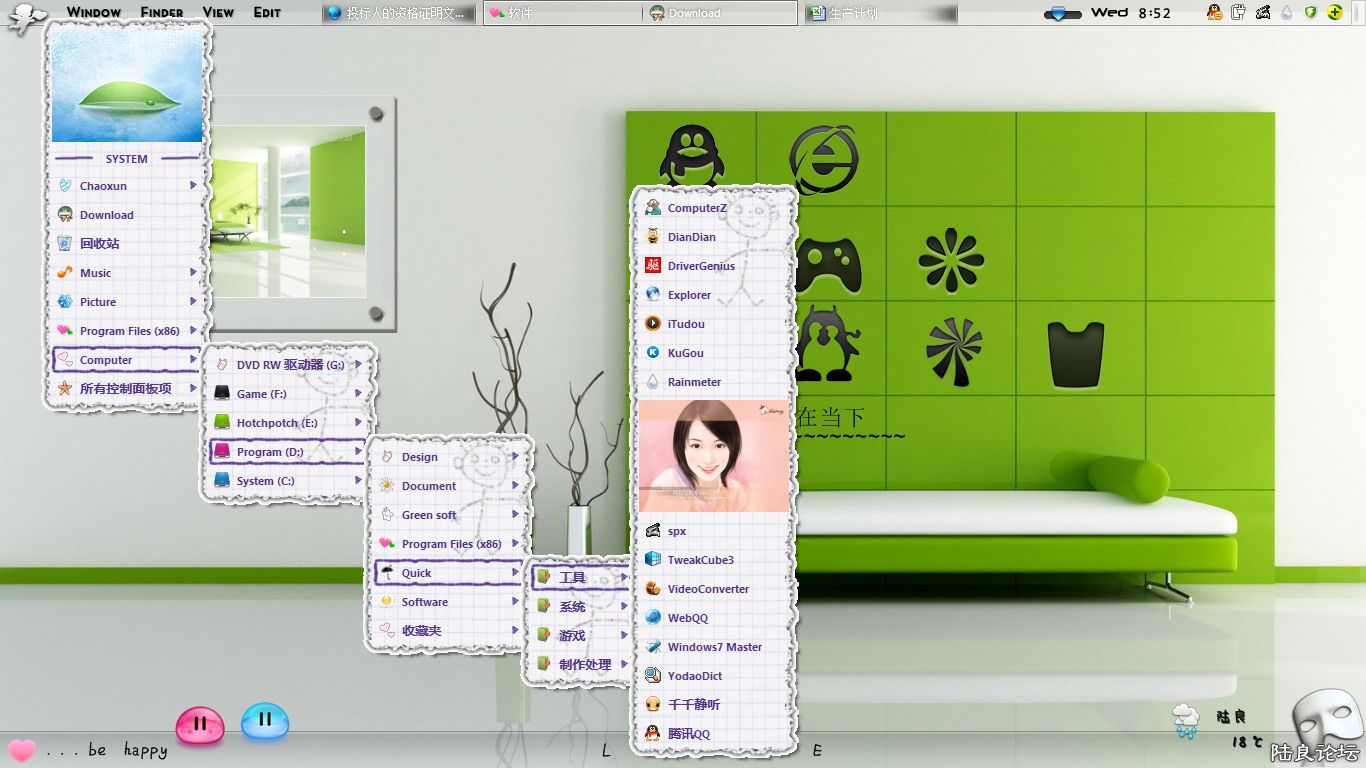
Task: Click the QQ penguin icon on green wall
Action: [692, 155]
